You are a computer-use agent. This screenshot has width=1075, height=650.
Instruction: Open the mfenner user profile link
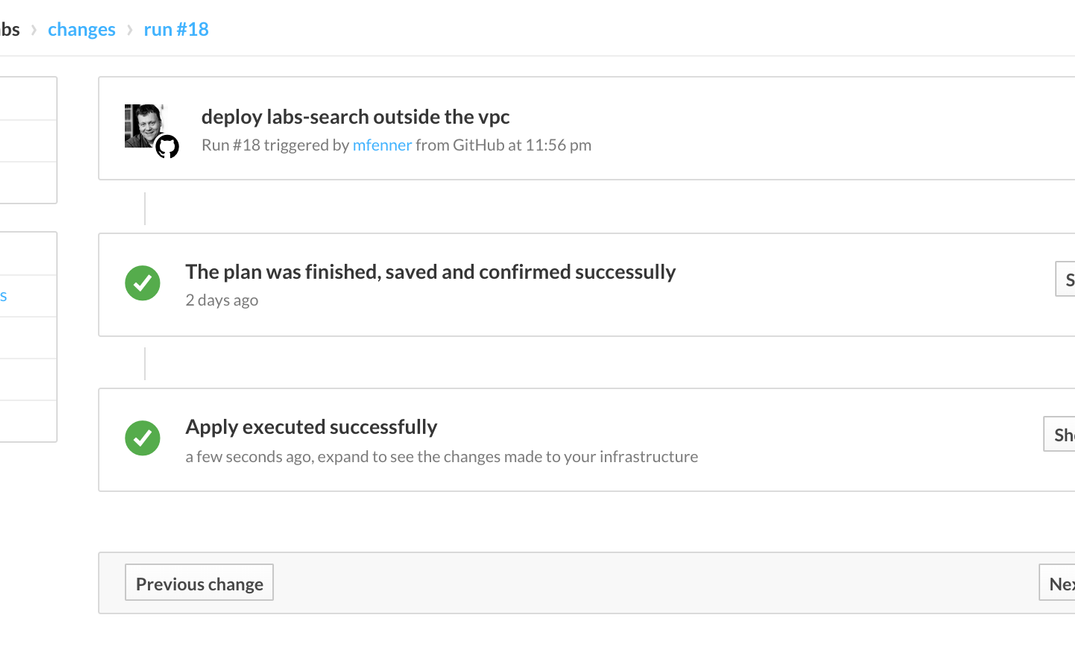tap(382, 145)
